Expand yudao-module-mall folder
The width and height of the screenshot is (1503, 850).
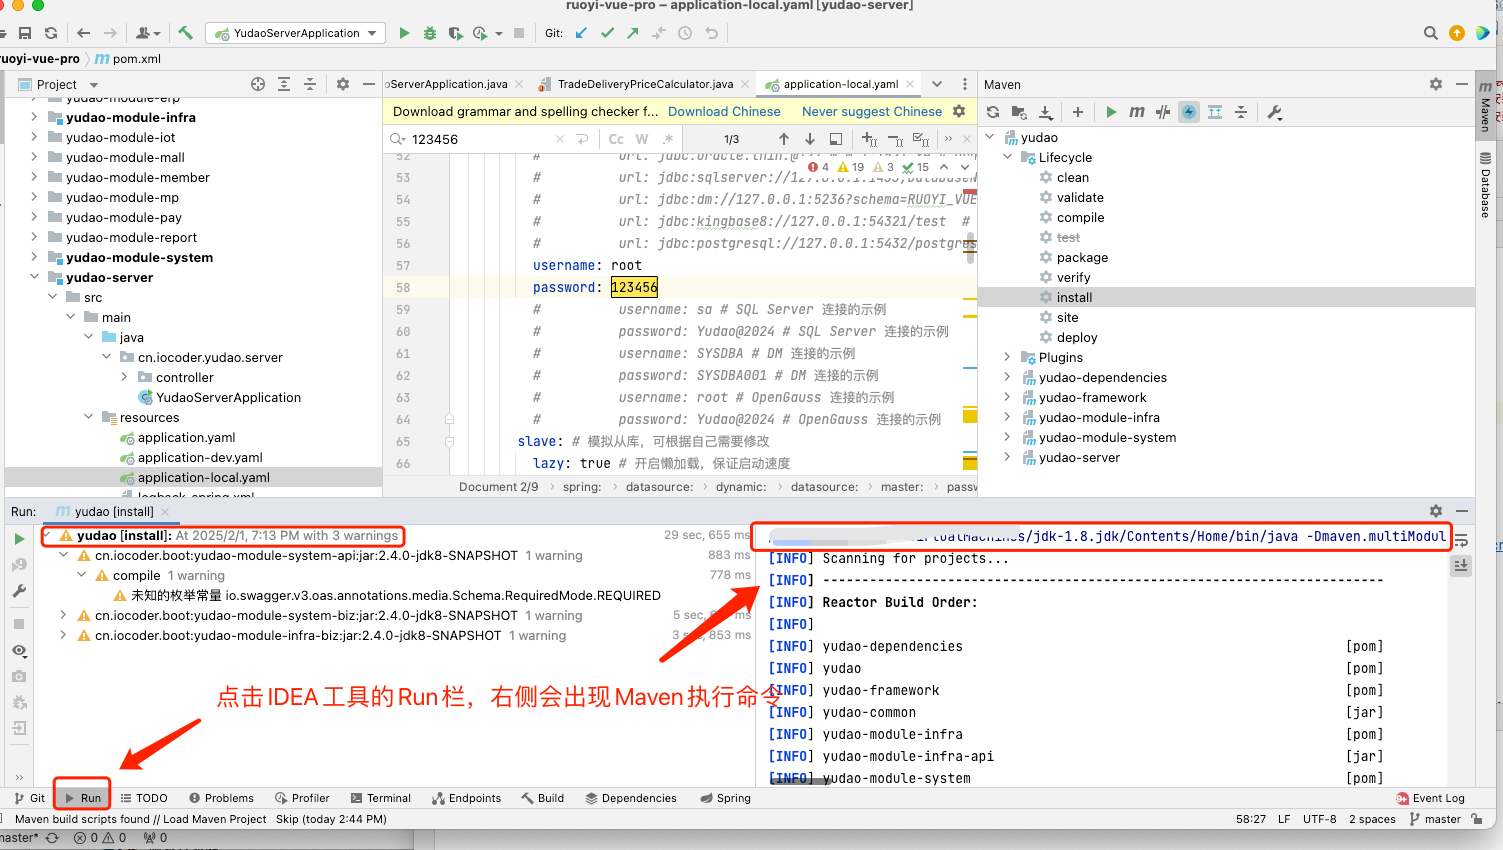(x=34, y=157)
